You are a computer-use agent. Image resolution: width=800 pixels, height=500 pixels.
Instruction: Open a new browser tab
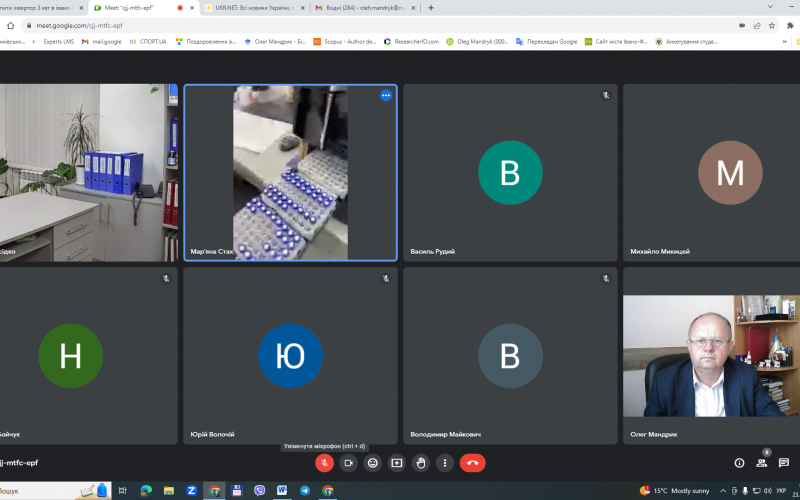431,8
